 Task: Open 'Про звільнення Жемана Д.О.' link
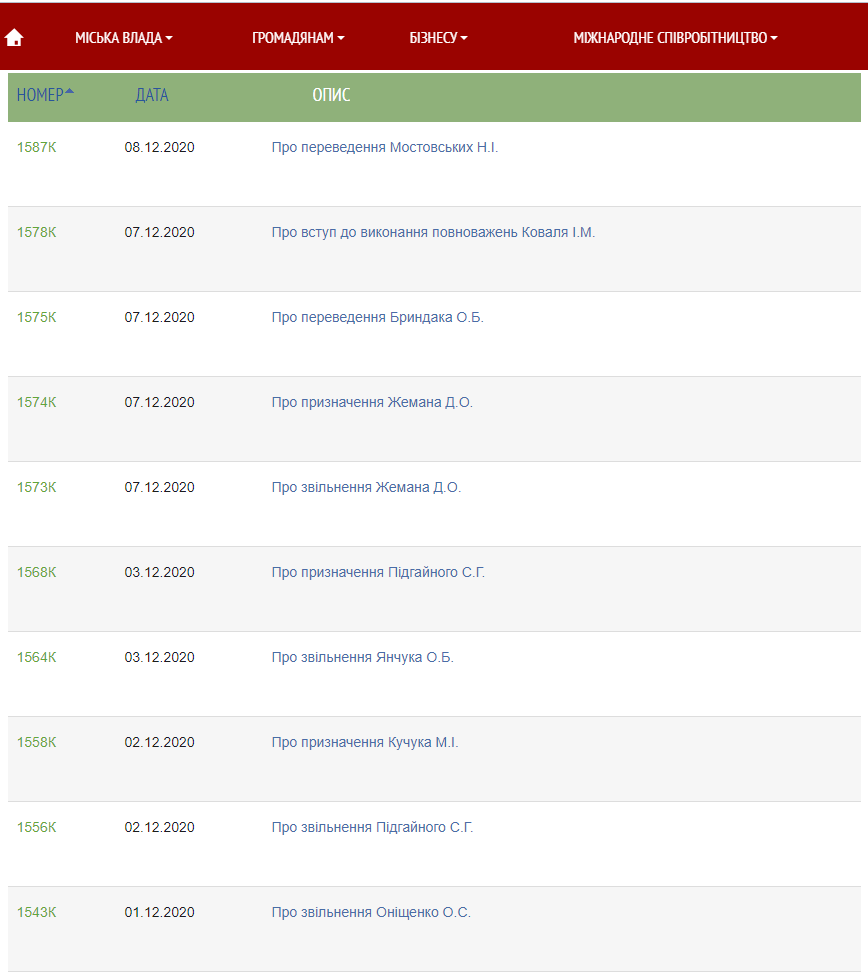(x=366, y=487)
